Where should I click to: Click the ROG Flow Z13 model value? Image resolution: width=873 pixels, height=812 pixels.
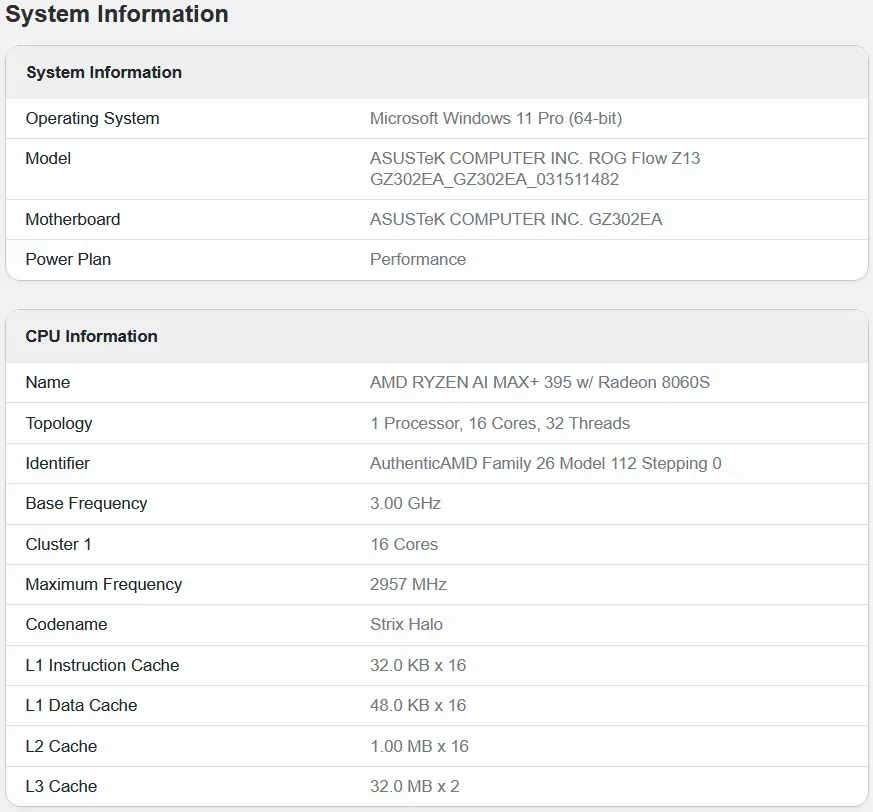coord(534,169)
